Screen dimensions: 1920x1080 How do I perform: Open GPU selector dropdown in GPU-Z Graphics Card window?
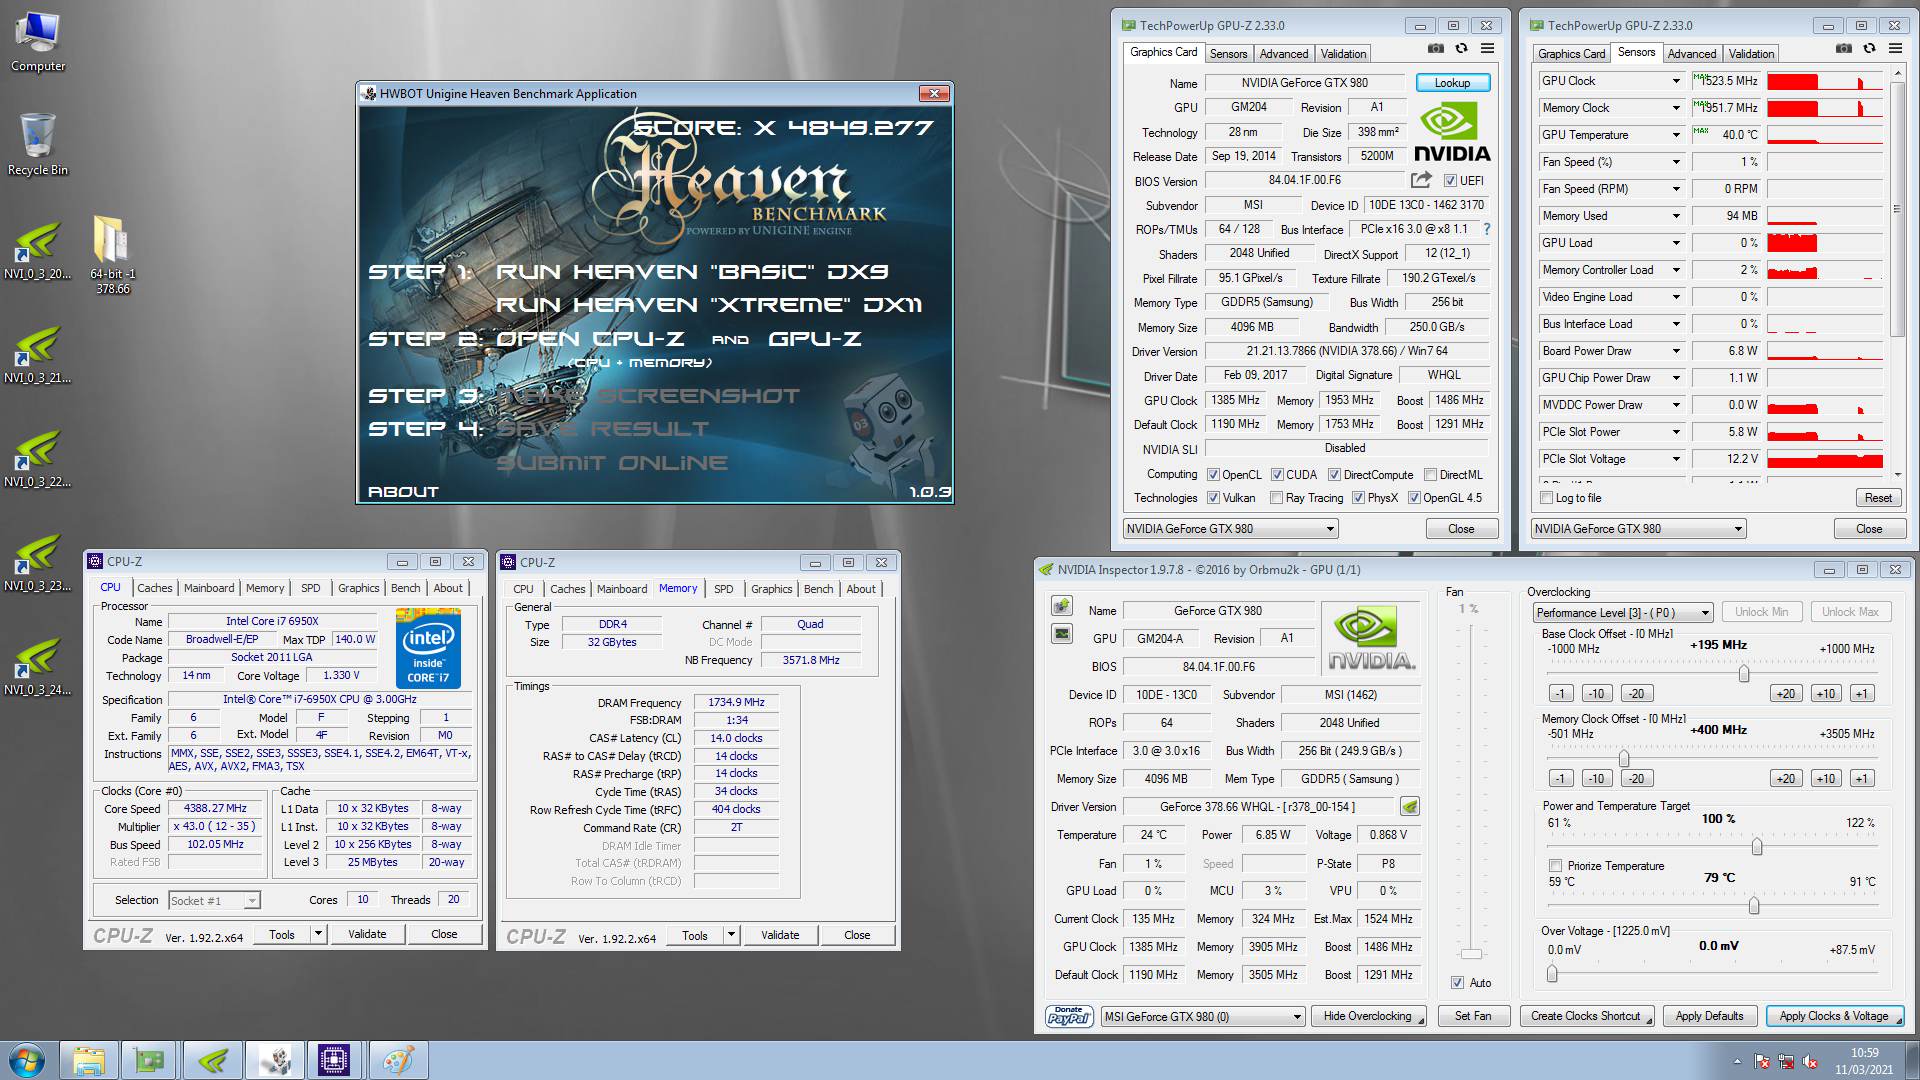click(x=1230, y=529)
